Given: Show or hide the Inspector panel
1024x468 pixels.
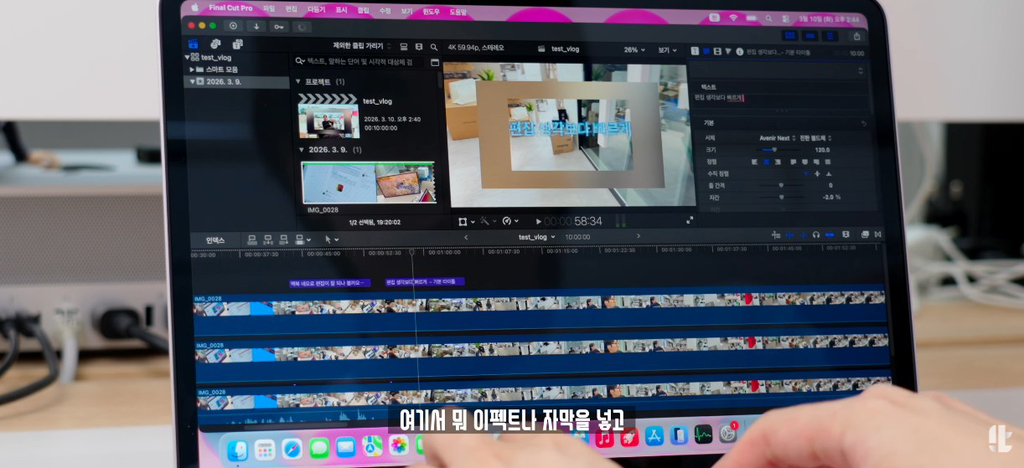Looking at the screenshot, I should 830,36.
